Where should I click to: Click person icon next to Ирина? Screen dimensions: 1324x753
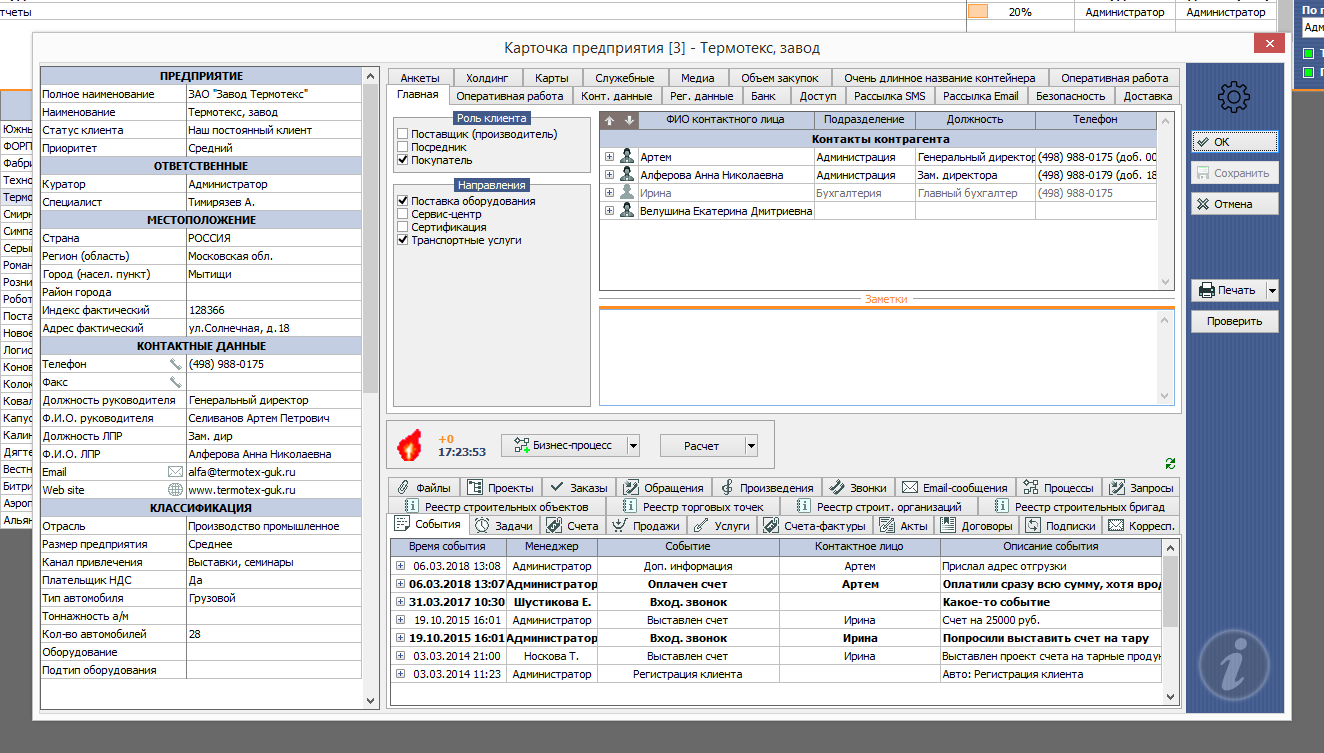coord(628,193)
